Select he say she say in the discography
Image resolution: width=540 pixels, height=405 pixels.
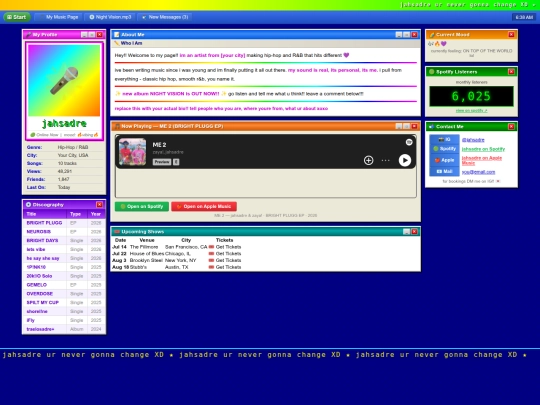[x=43, y=258]
